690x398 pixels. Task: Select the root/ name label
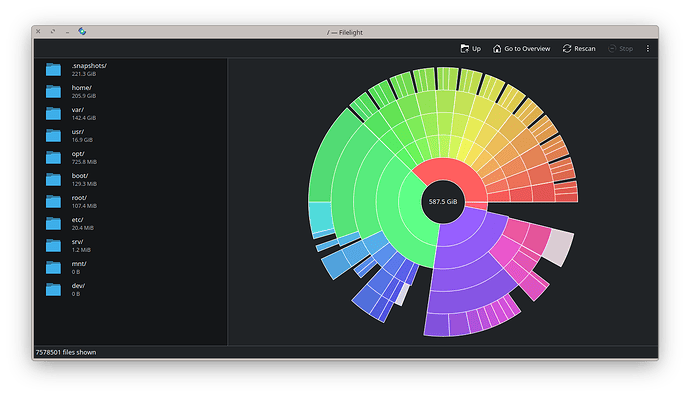79,198
